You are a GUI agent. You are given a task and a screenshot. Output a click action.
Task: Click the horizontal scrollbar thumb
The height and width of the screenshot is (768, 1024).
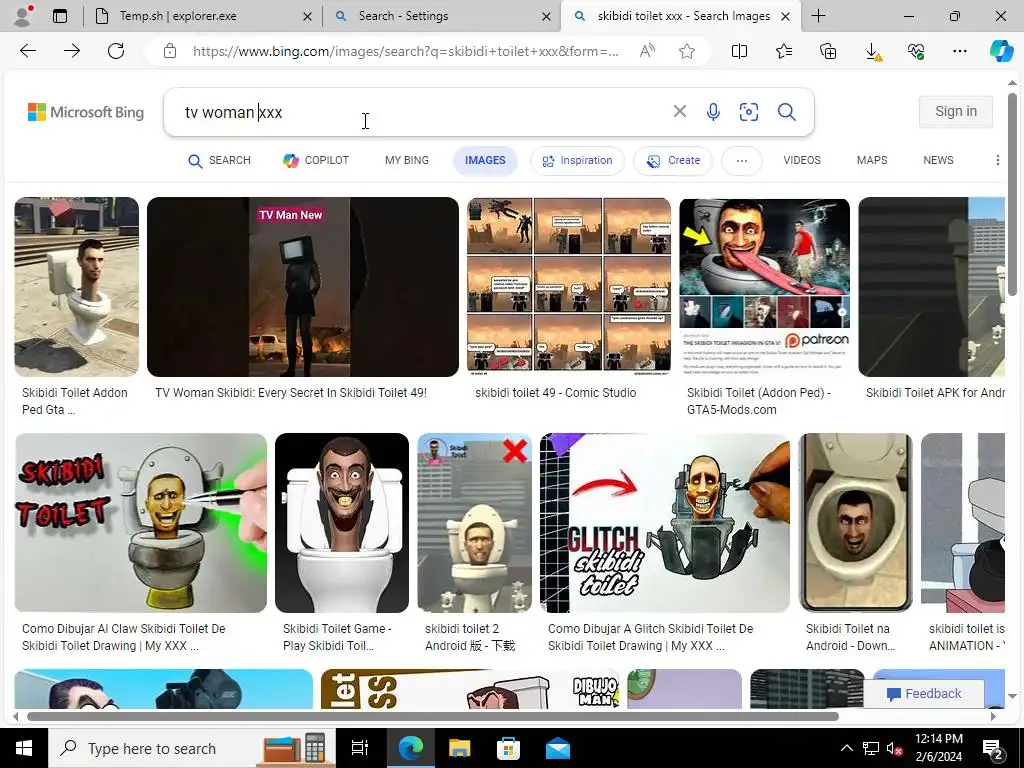point(432,716)
